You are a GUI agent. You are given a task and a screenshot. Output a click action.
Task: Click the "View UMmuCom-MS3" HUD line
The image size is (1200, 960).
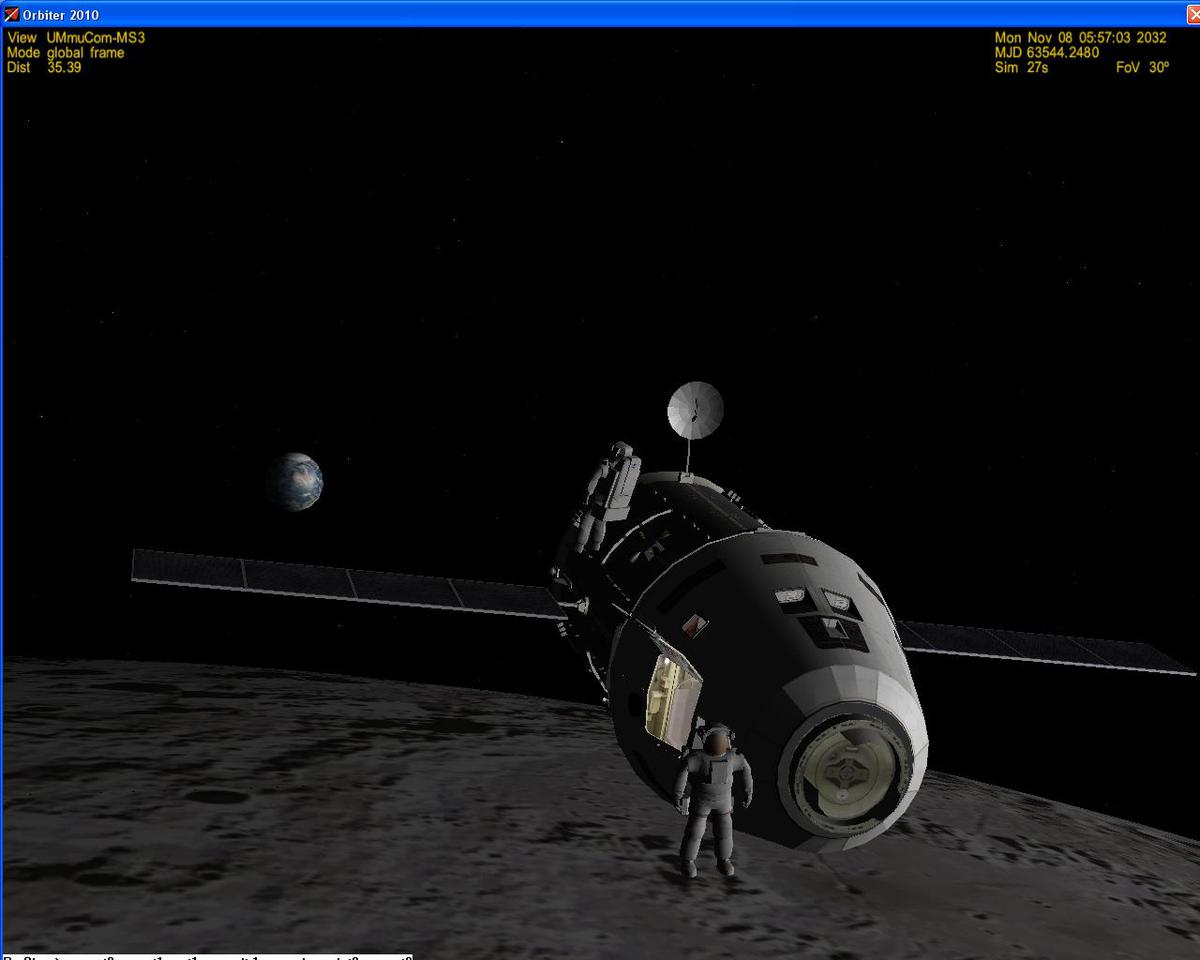click(x=75, y=38)
